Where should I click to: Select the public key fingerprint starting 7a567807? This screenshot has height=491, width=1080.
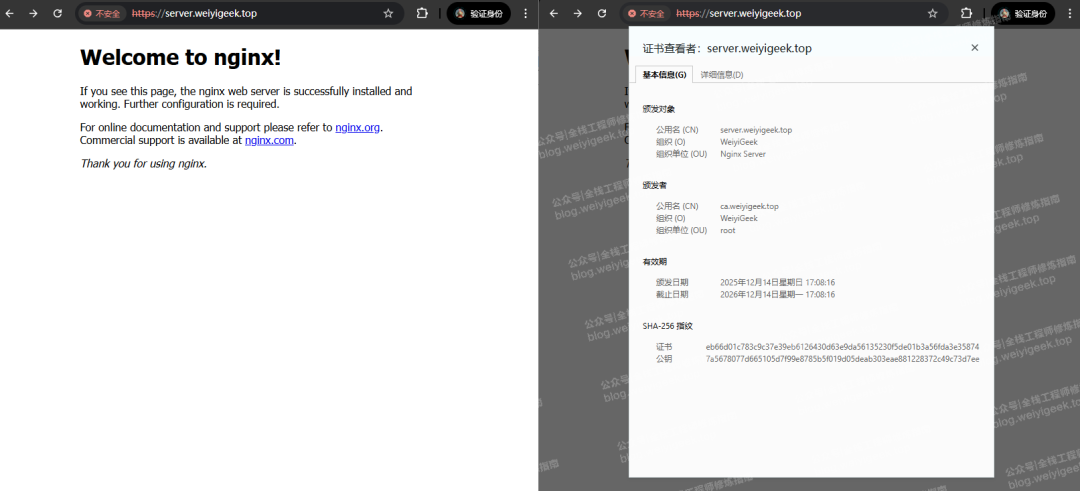pos(842,359)
